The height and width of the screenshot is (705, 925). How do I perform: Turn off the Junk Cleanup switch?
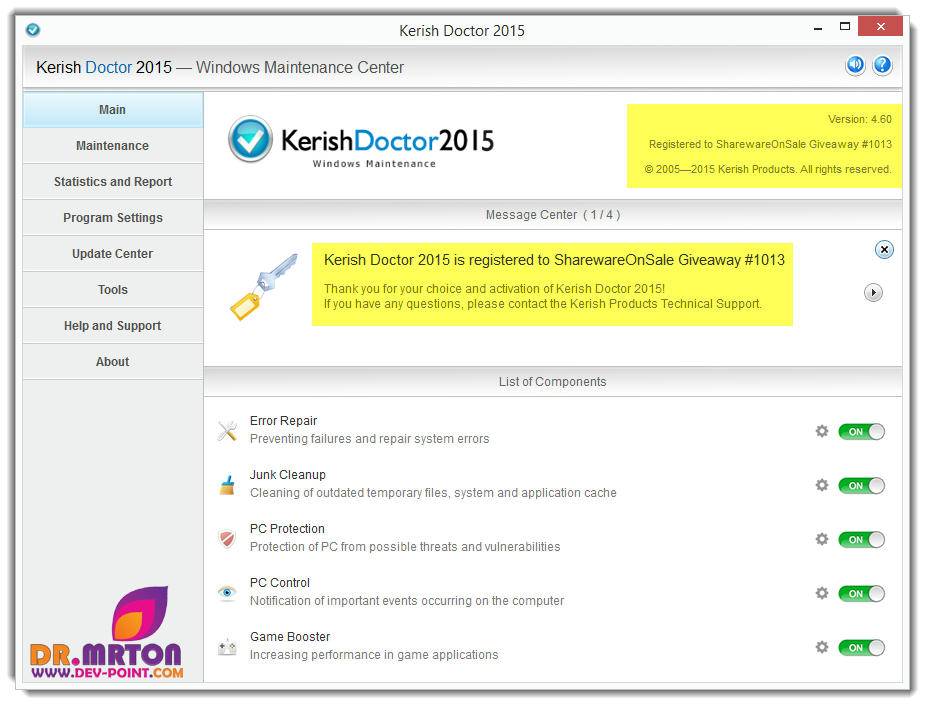point(861,486)
